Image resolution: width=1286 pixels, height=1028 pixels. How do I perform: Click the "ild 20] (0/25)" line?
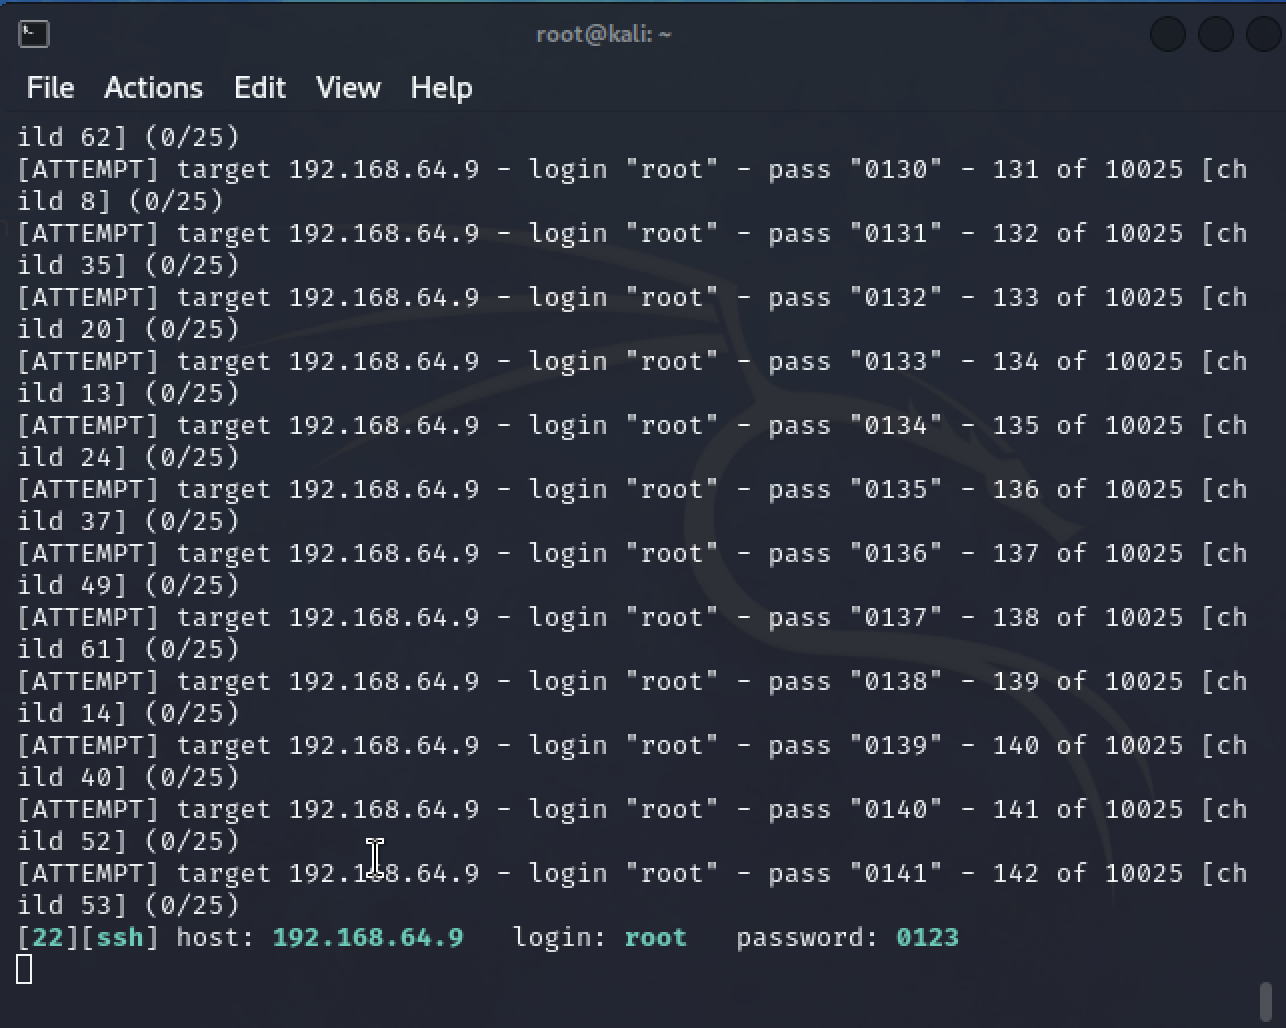pyautogui.click(x=129, y=329)
